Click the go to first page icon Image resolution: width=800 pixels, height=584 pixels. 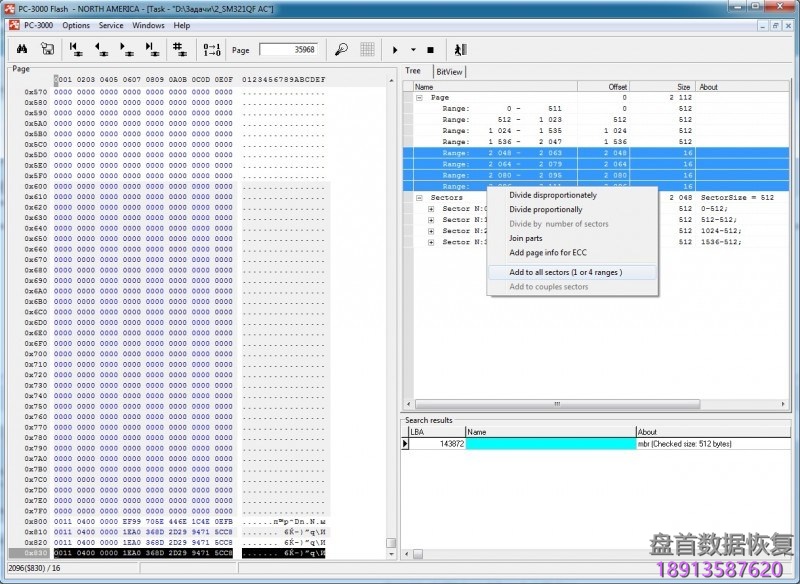[x=75, y=49]
